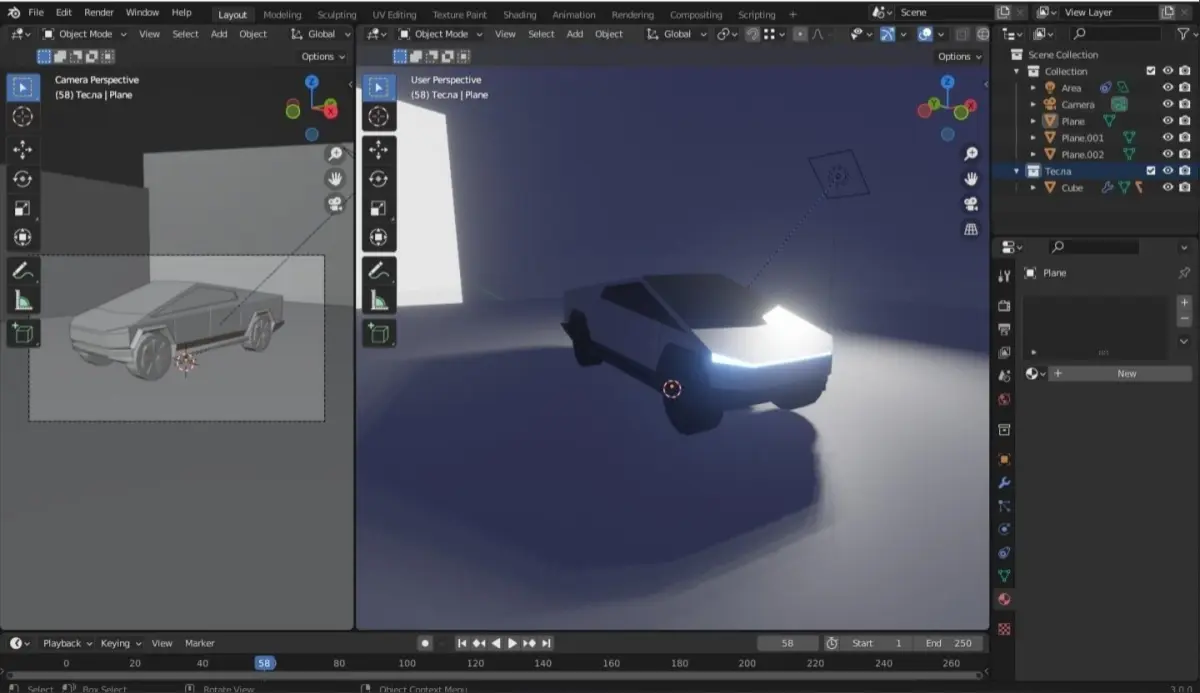Disable Plane in renders camera icon
1200x693 pixels.
[x=1185, y=121]
